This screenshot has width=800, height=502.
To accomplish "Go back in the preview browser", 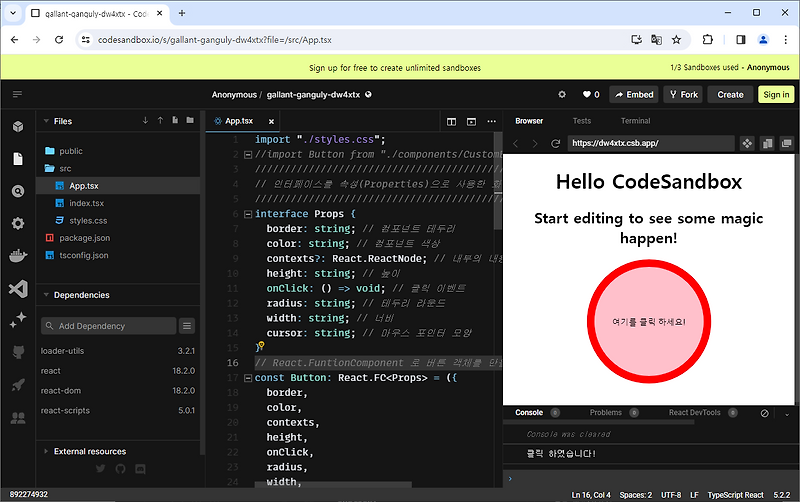I will coord(516,143).
